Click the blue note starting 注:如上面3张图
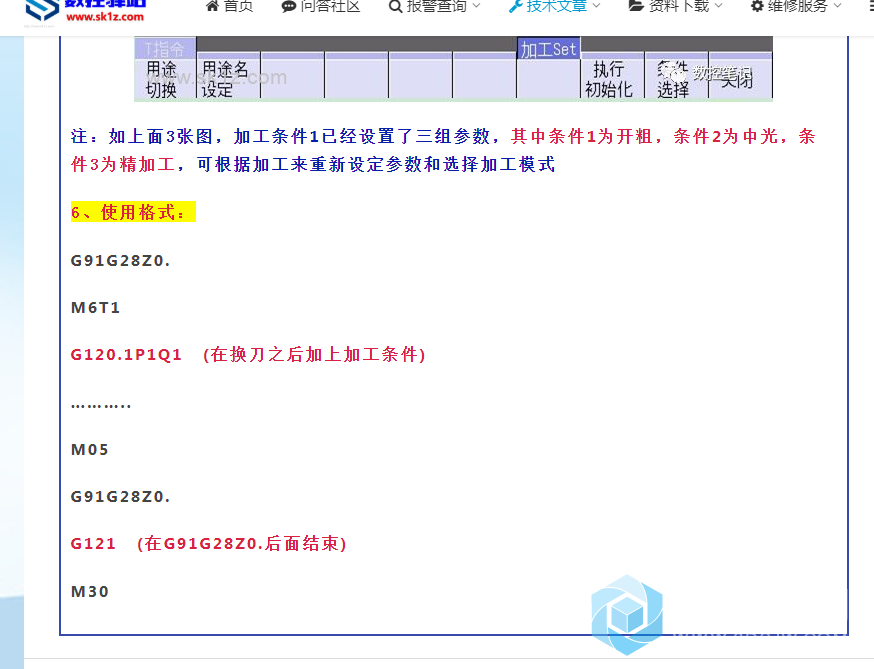Screen dimensions: 874x669 tap(443, 150)
